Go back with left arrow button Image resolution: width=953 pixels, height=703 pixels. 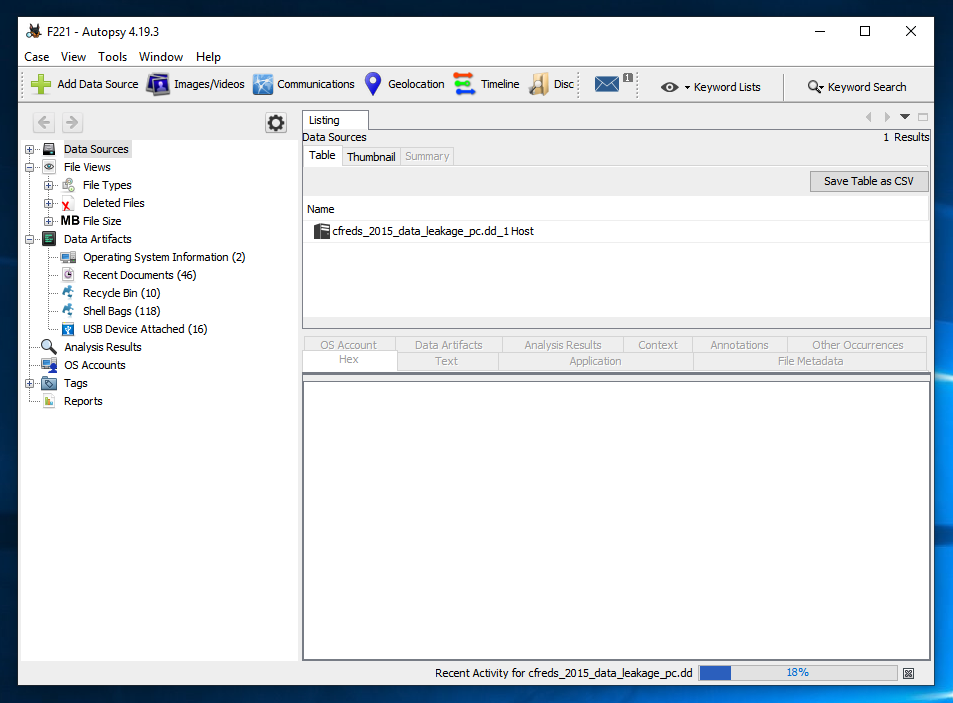coord(44,123)
